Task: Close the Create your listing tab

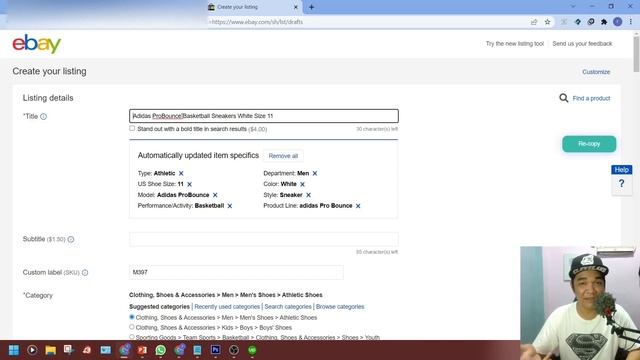Action: (296, 7)
